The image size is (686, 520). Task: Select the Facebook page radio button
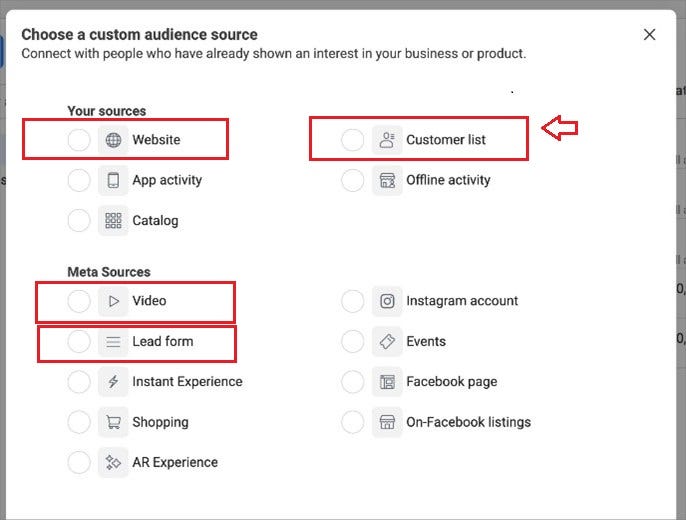click(353, 382)
